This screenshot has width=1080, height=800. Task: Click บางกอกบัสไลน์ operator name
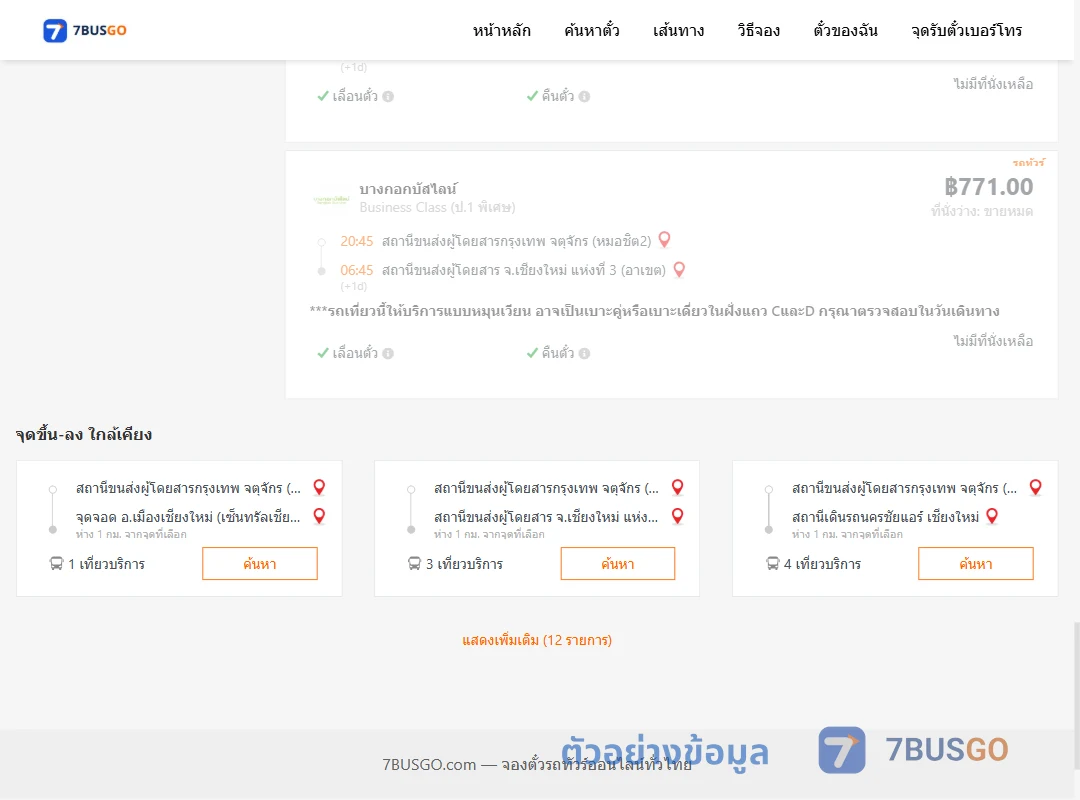point(408,189)
